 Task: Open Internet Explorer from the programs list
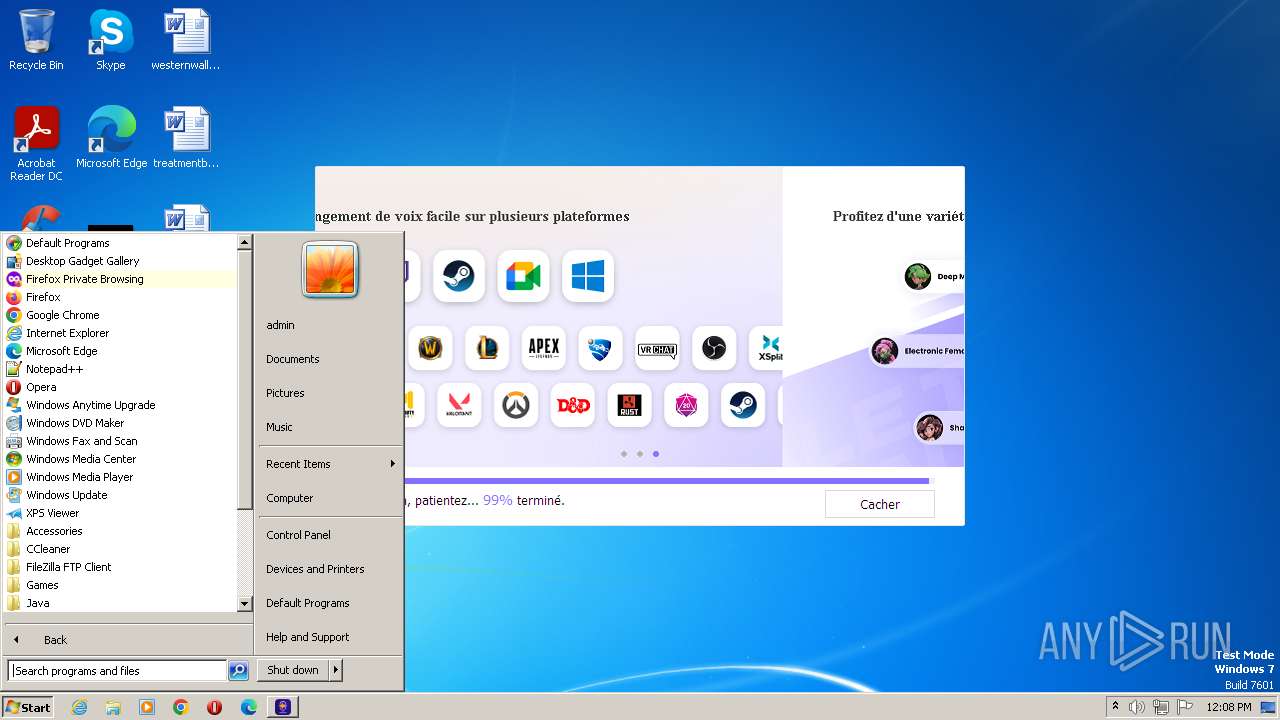[x=120, y=333]
